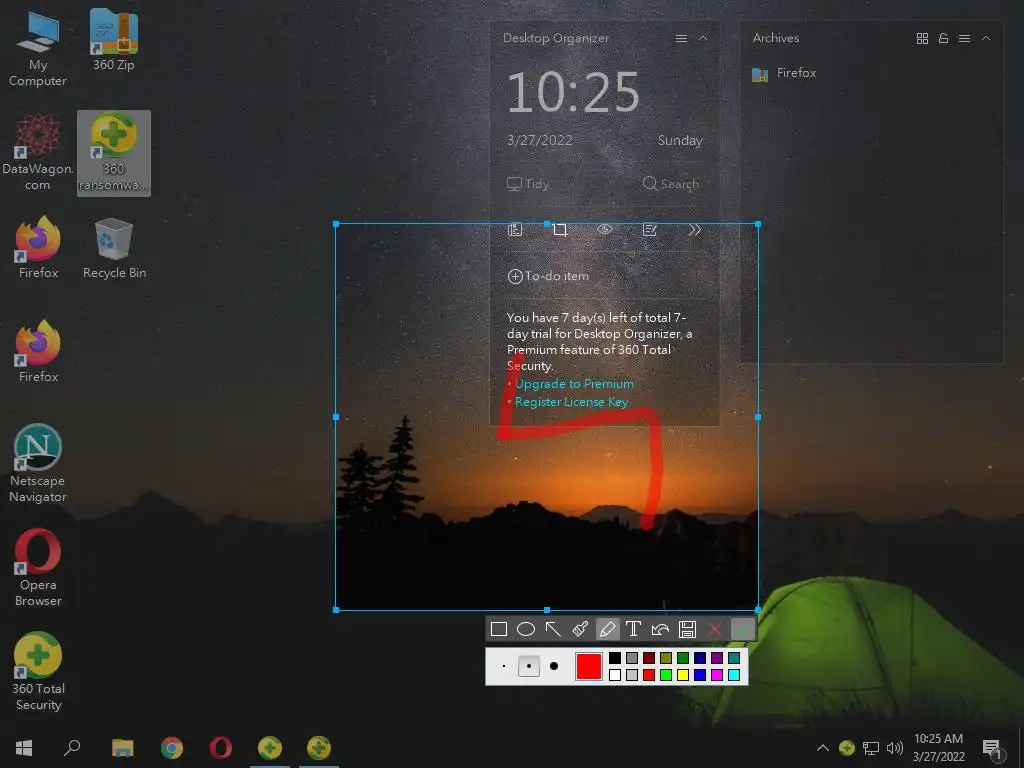Click the edit memo icon in Organizer
The width and height of the screenshot is (1024, 768).
pos(649,230)
